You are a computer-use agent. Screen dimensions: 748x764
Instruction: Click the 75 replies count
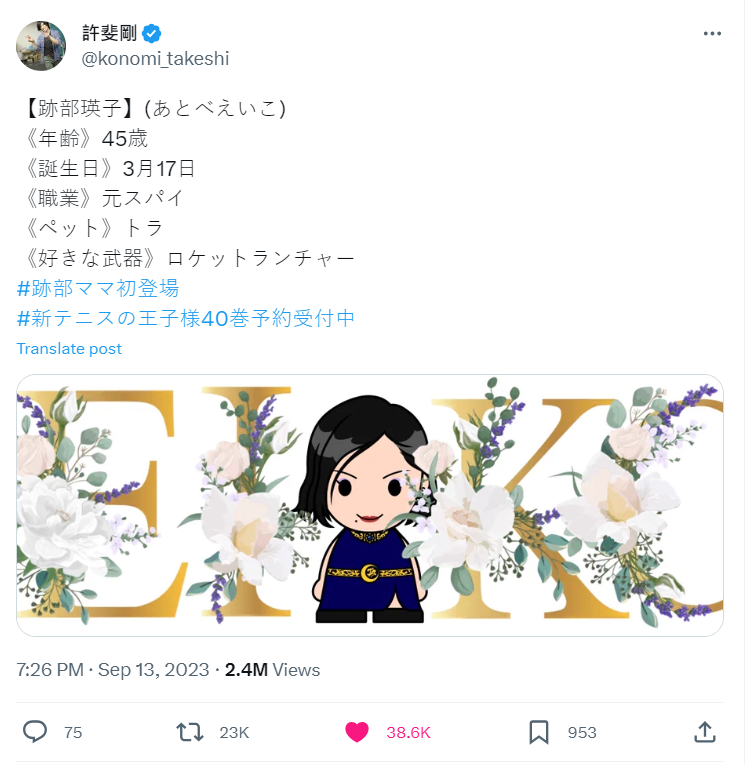point(73,733)
